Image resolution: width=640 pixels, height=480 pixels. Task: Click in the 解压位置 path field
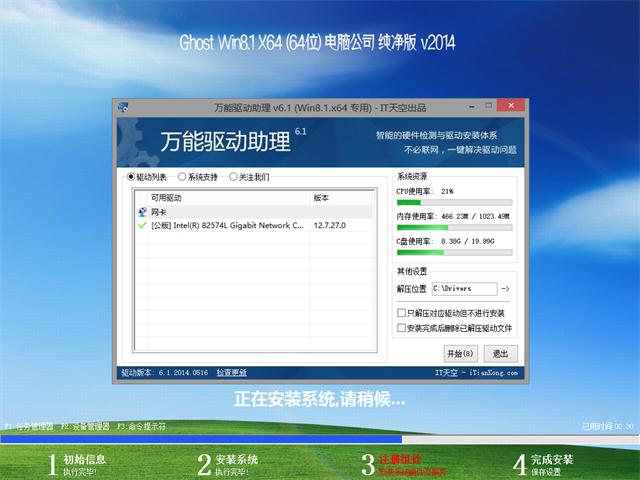pos(463,289)
